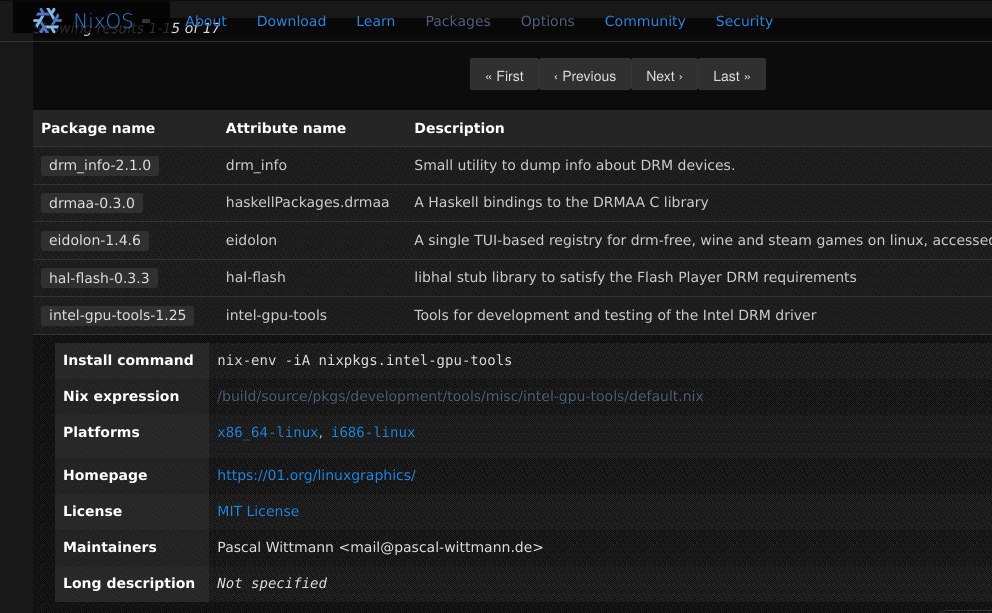Open the Packages nav item

[x=457, y=21]
